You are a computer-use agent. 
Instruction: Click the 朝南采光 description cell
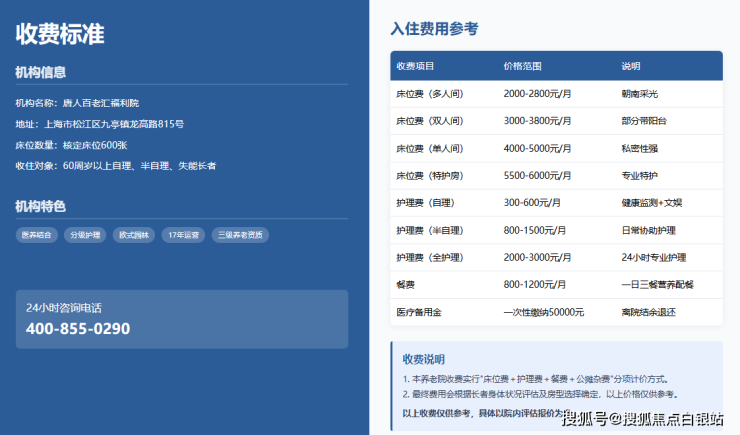[x=639, y=94]
